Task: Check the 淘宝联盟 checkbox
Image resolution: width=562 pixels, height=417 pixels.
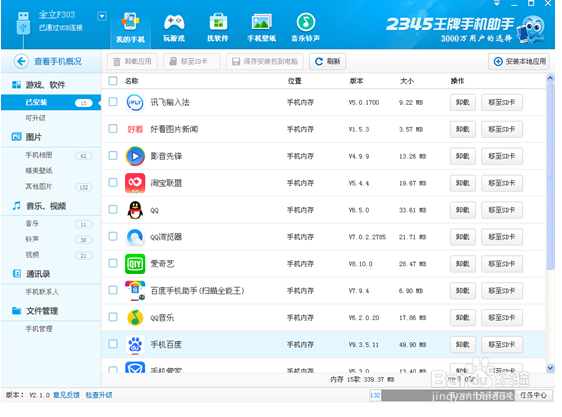Action: point(113,183)
